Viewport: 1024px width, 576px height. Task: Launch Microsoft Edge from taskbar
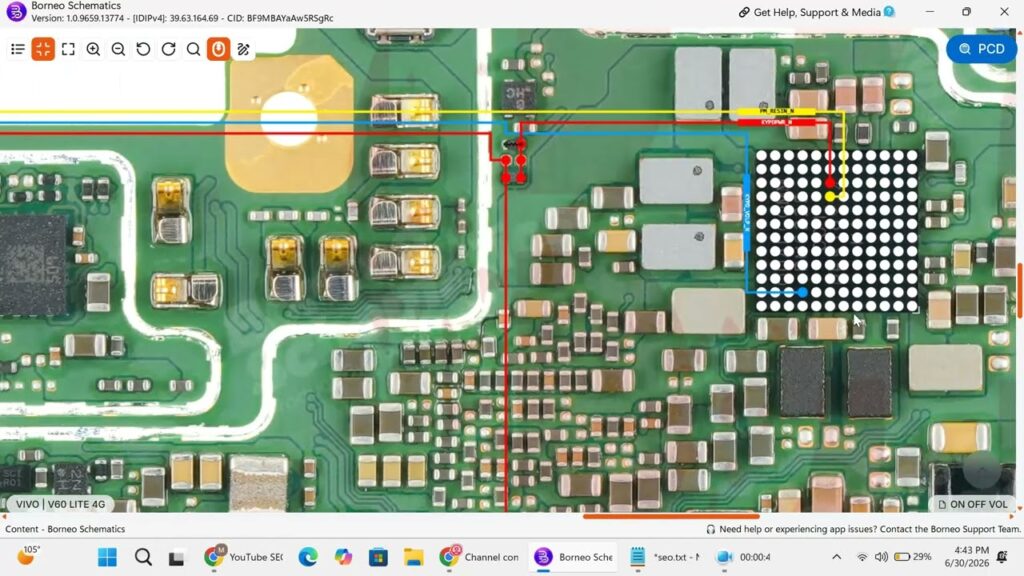tap(308, 557)
